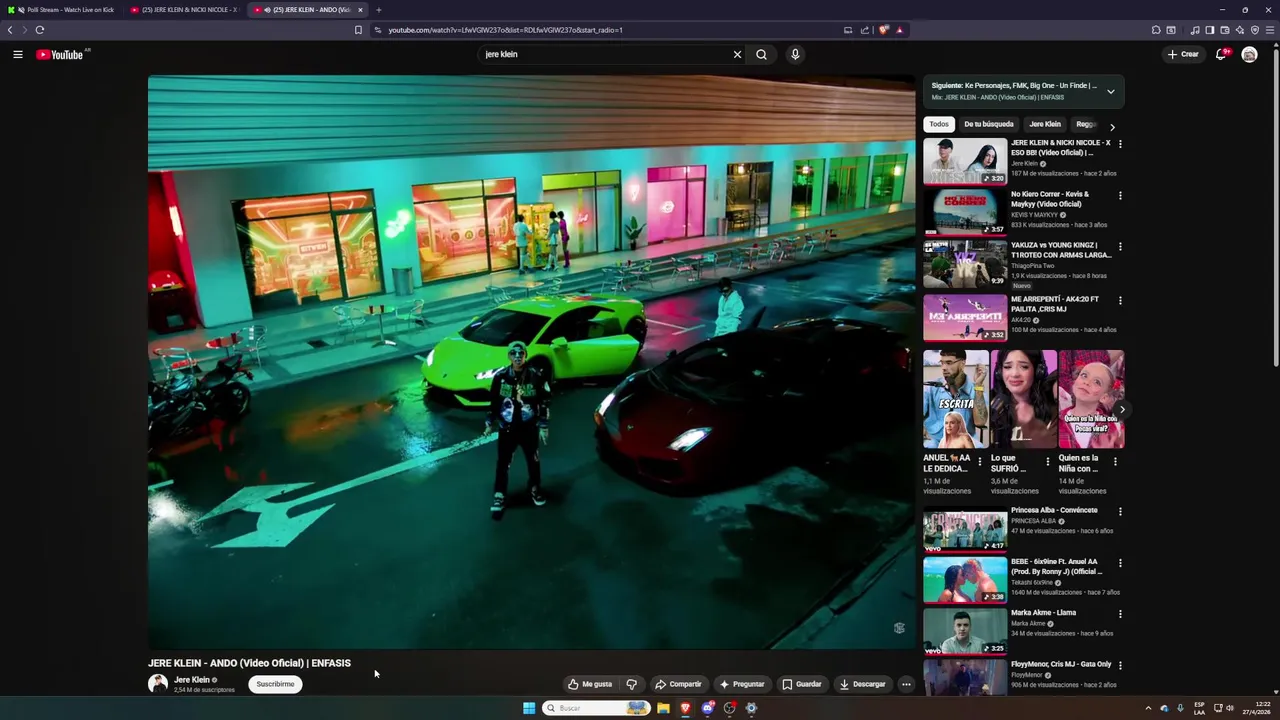Click the Preguntar button

tap(741, 684)
